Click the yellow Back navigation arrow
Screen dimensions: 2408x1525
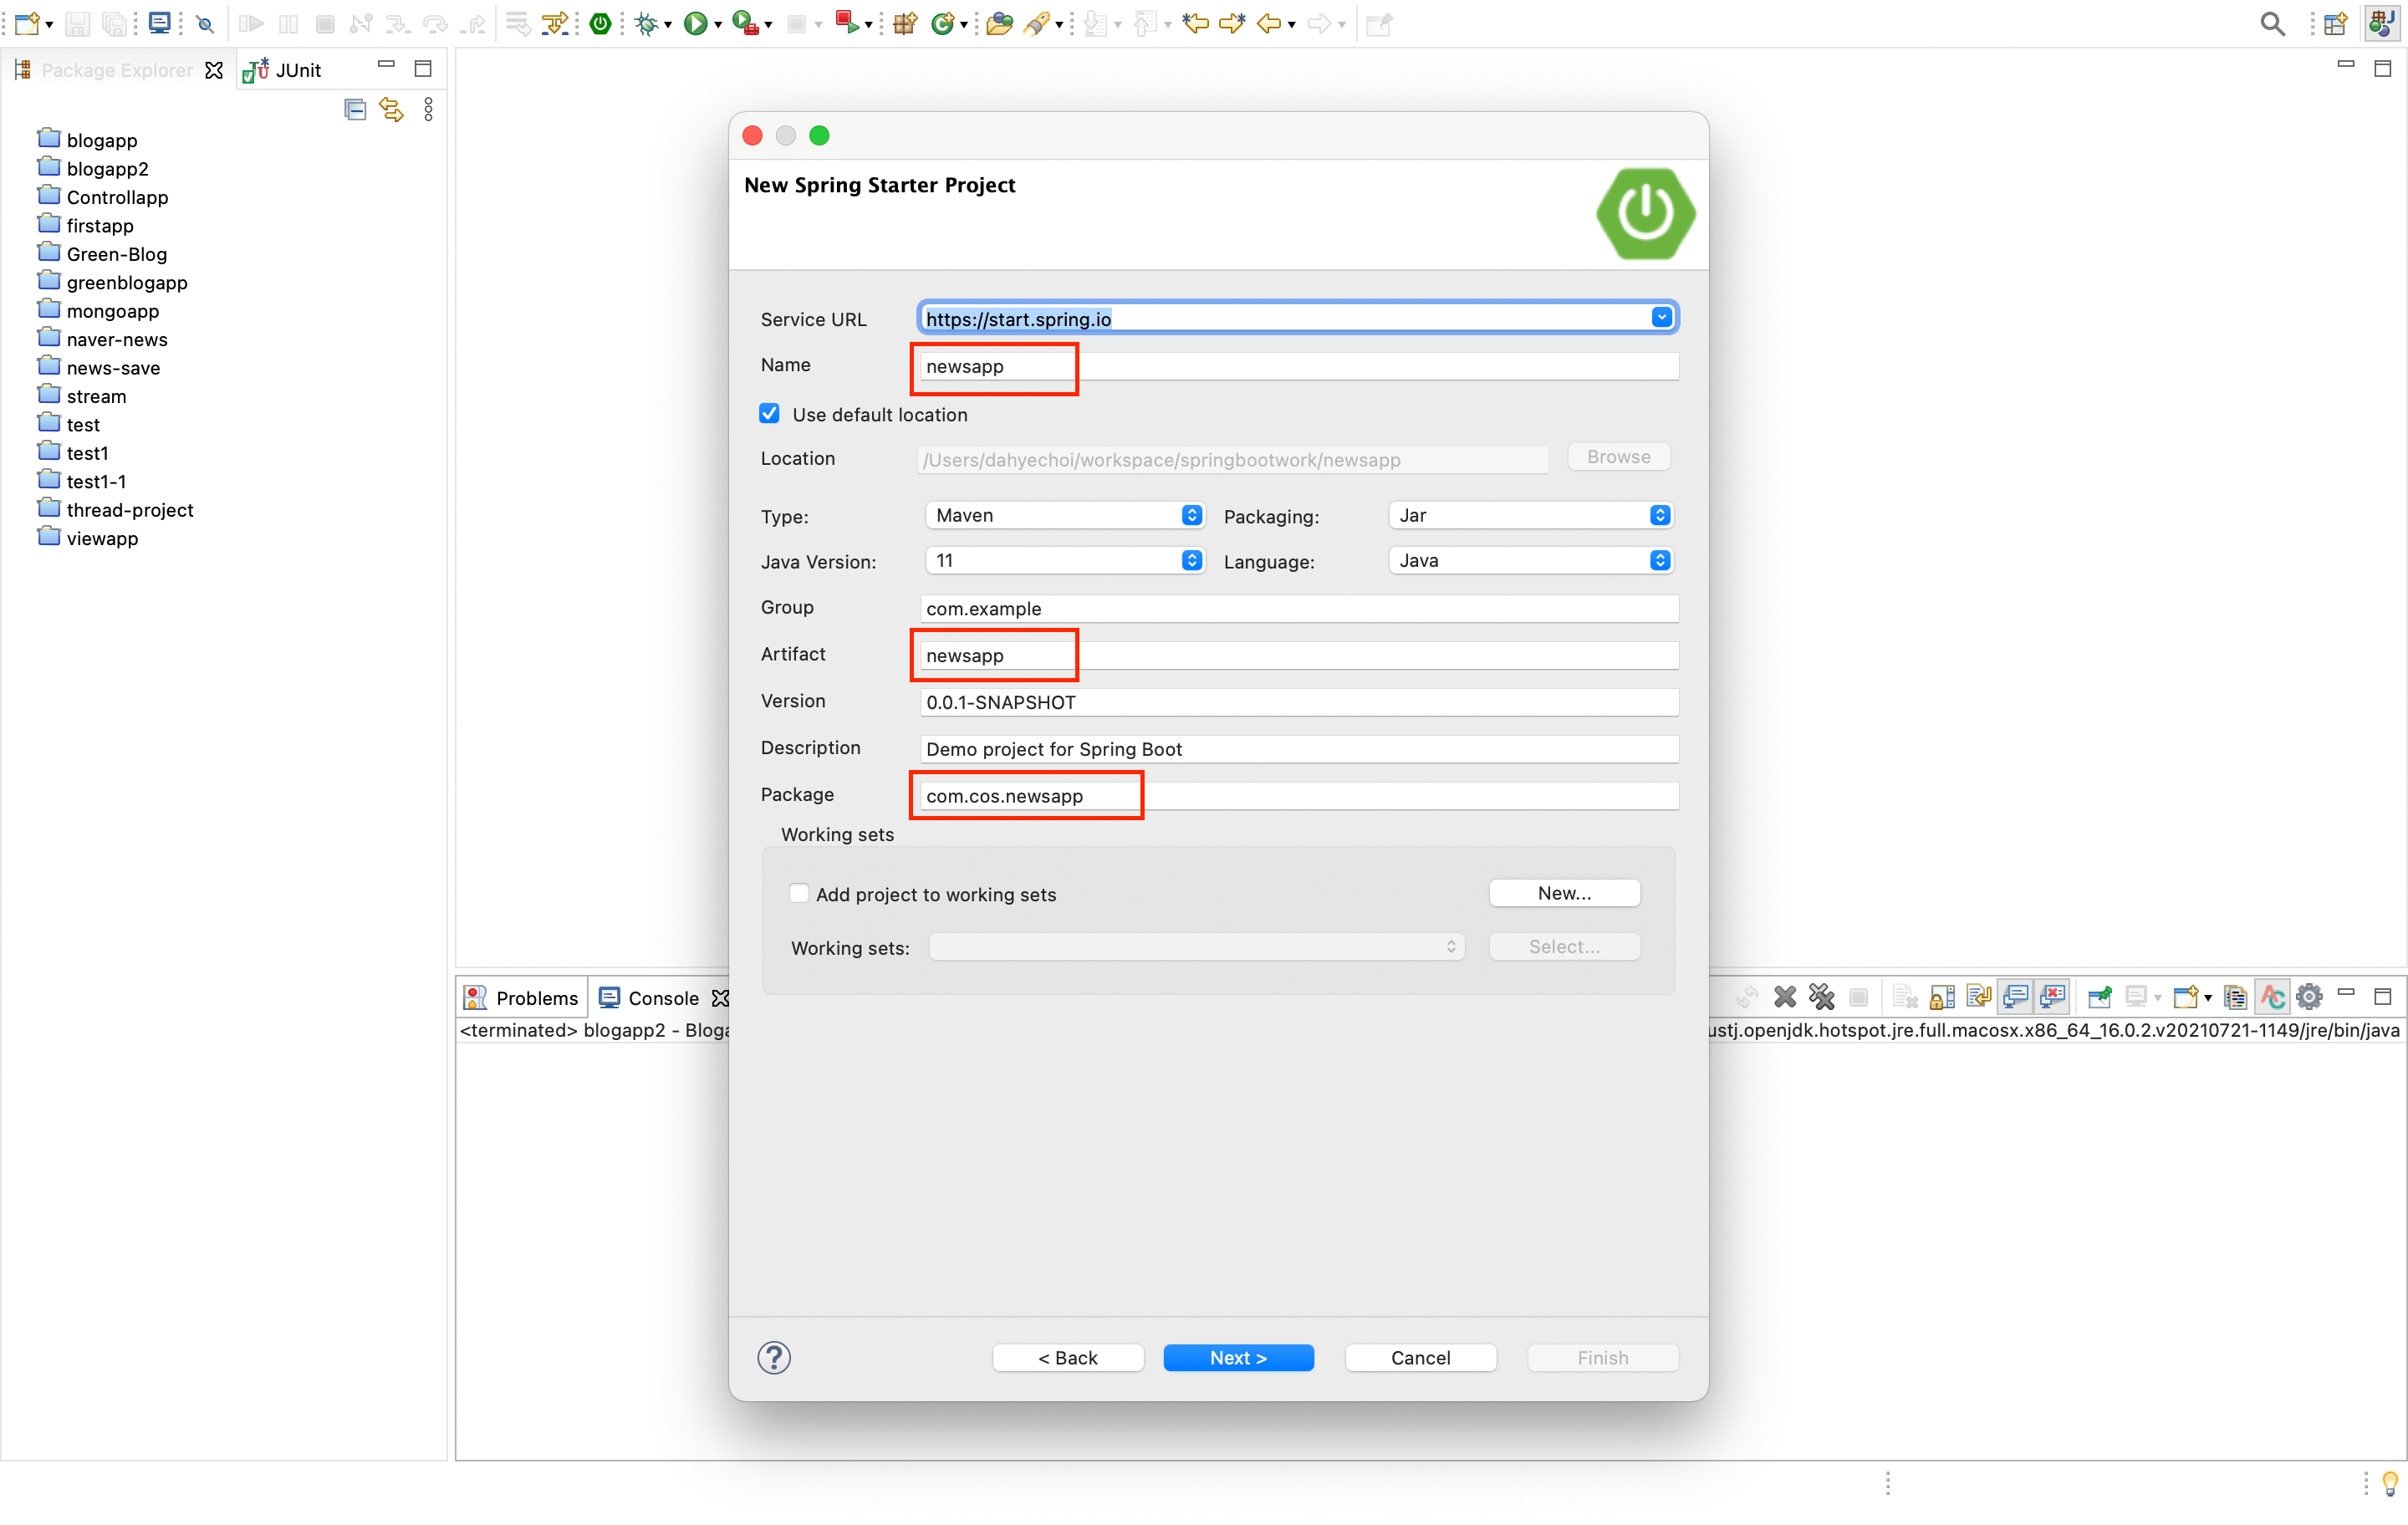[x=1269, y=23]
